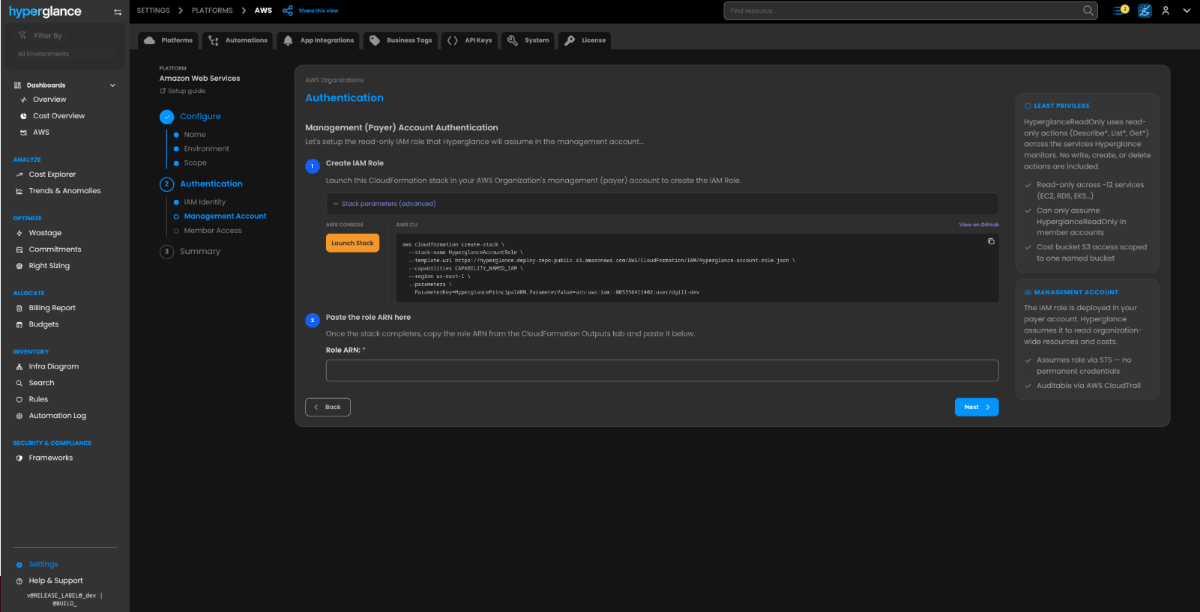Open the user profile icon

tap(1166, 10)
